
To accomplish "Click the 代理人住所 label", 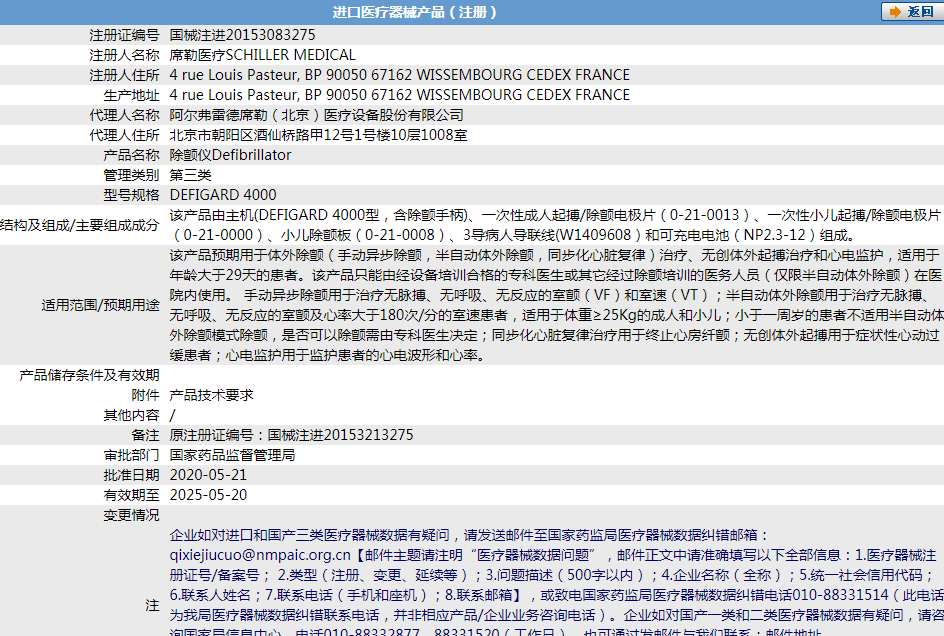I will click(124, 135).
